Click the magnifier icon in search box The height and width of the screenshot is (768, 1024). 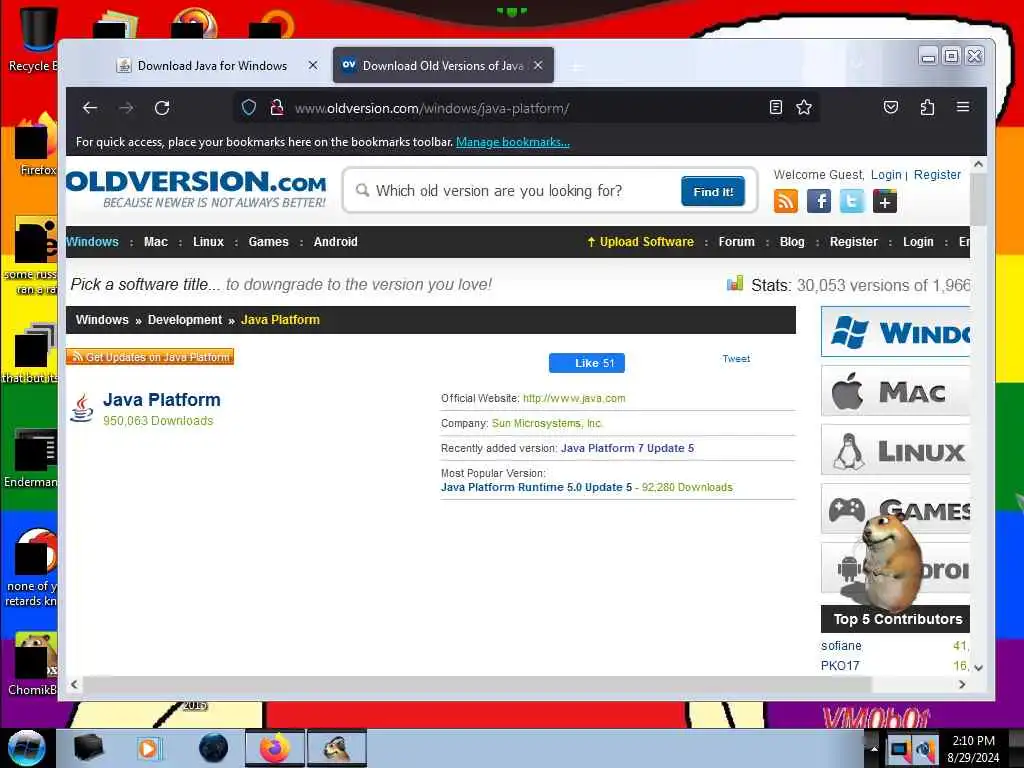coord(362,190)
